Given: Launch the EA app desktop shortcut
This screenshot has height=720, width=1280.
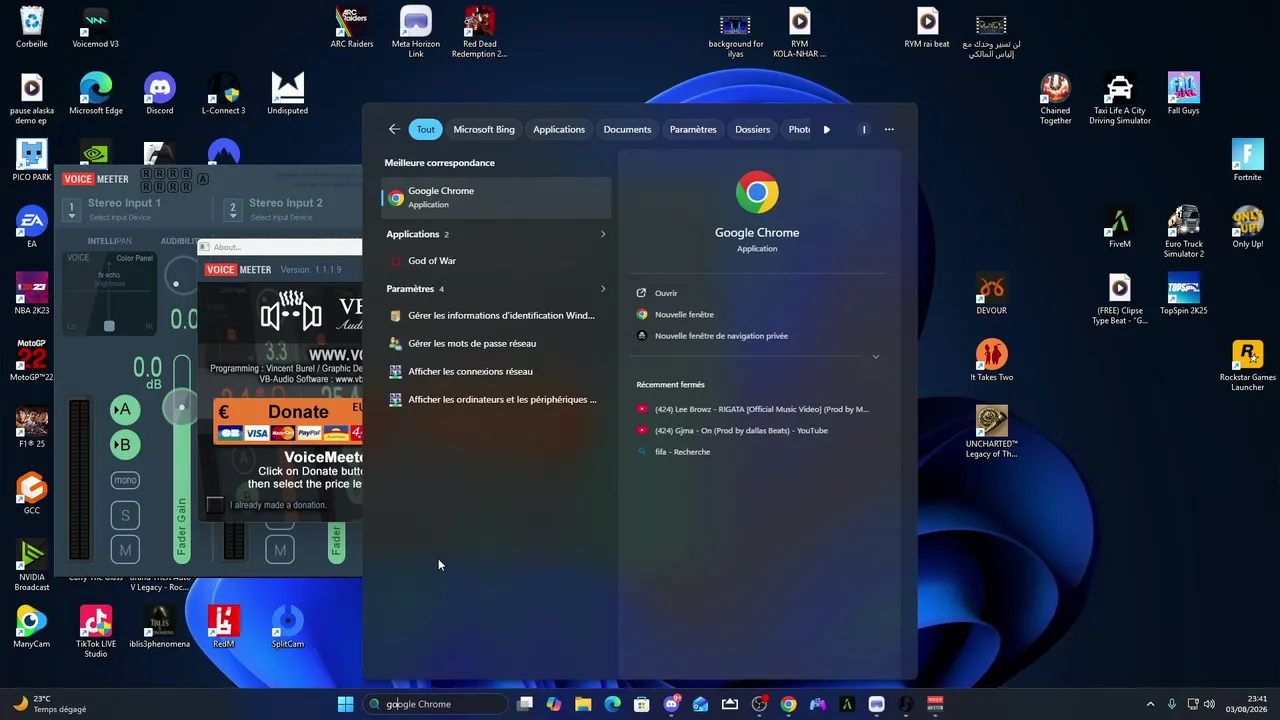Looking at the screenshot, I should [32, 228].
